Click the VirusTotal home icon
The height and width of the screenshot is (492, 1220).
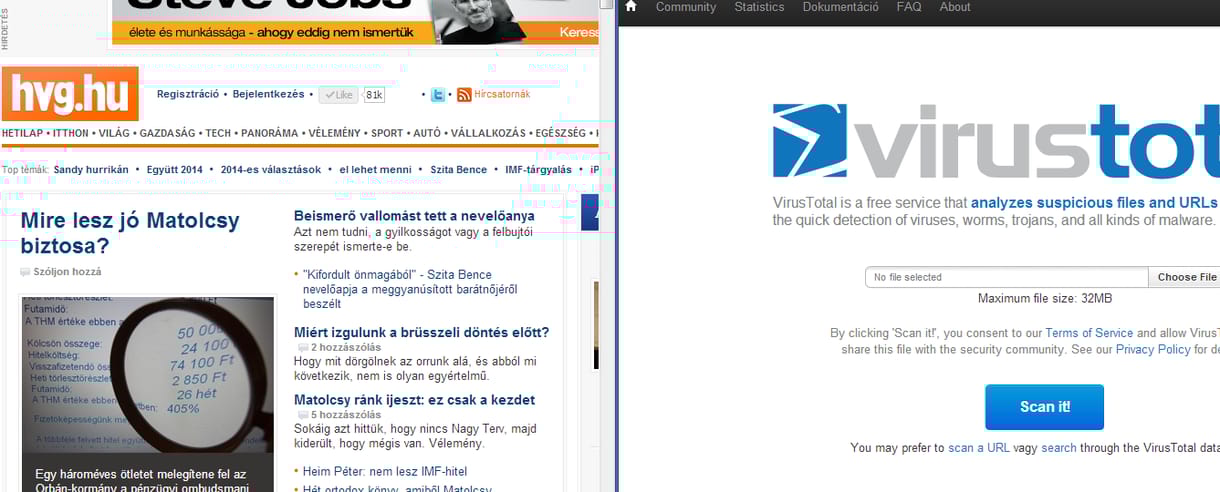click(631, 7)
